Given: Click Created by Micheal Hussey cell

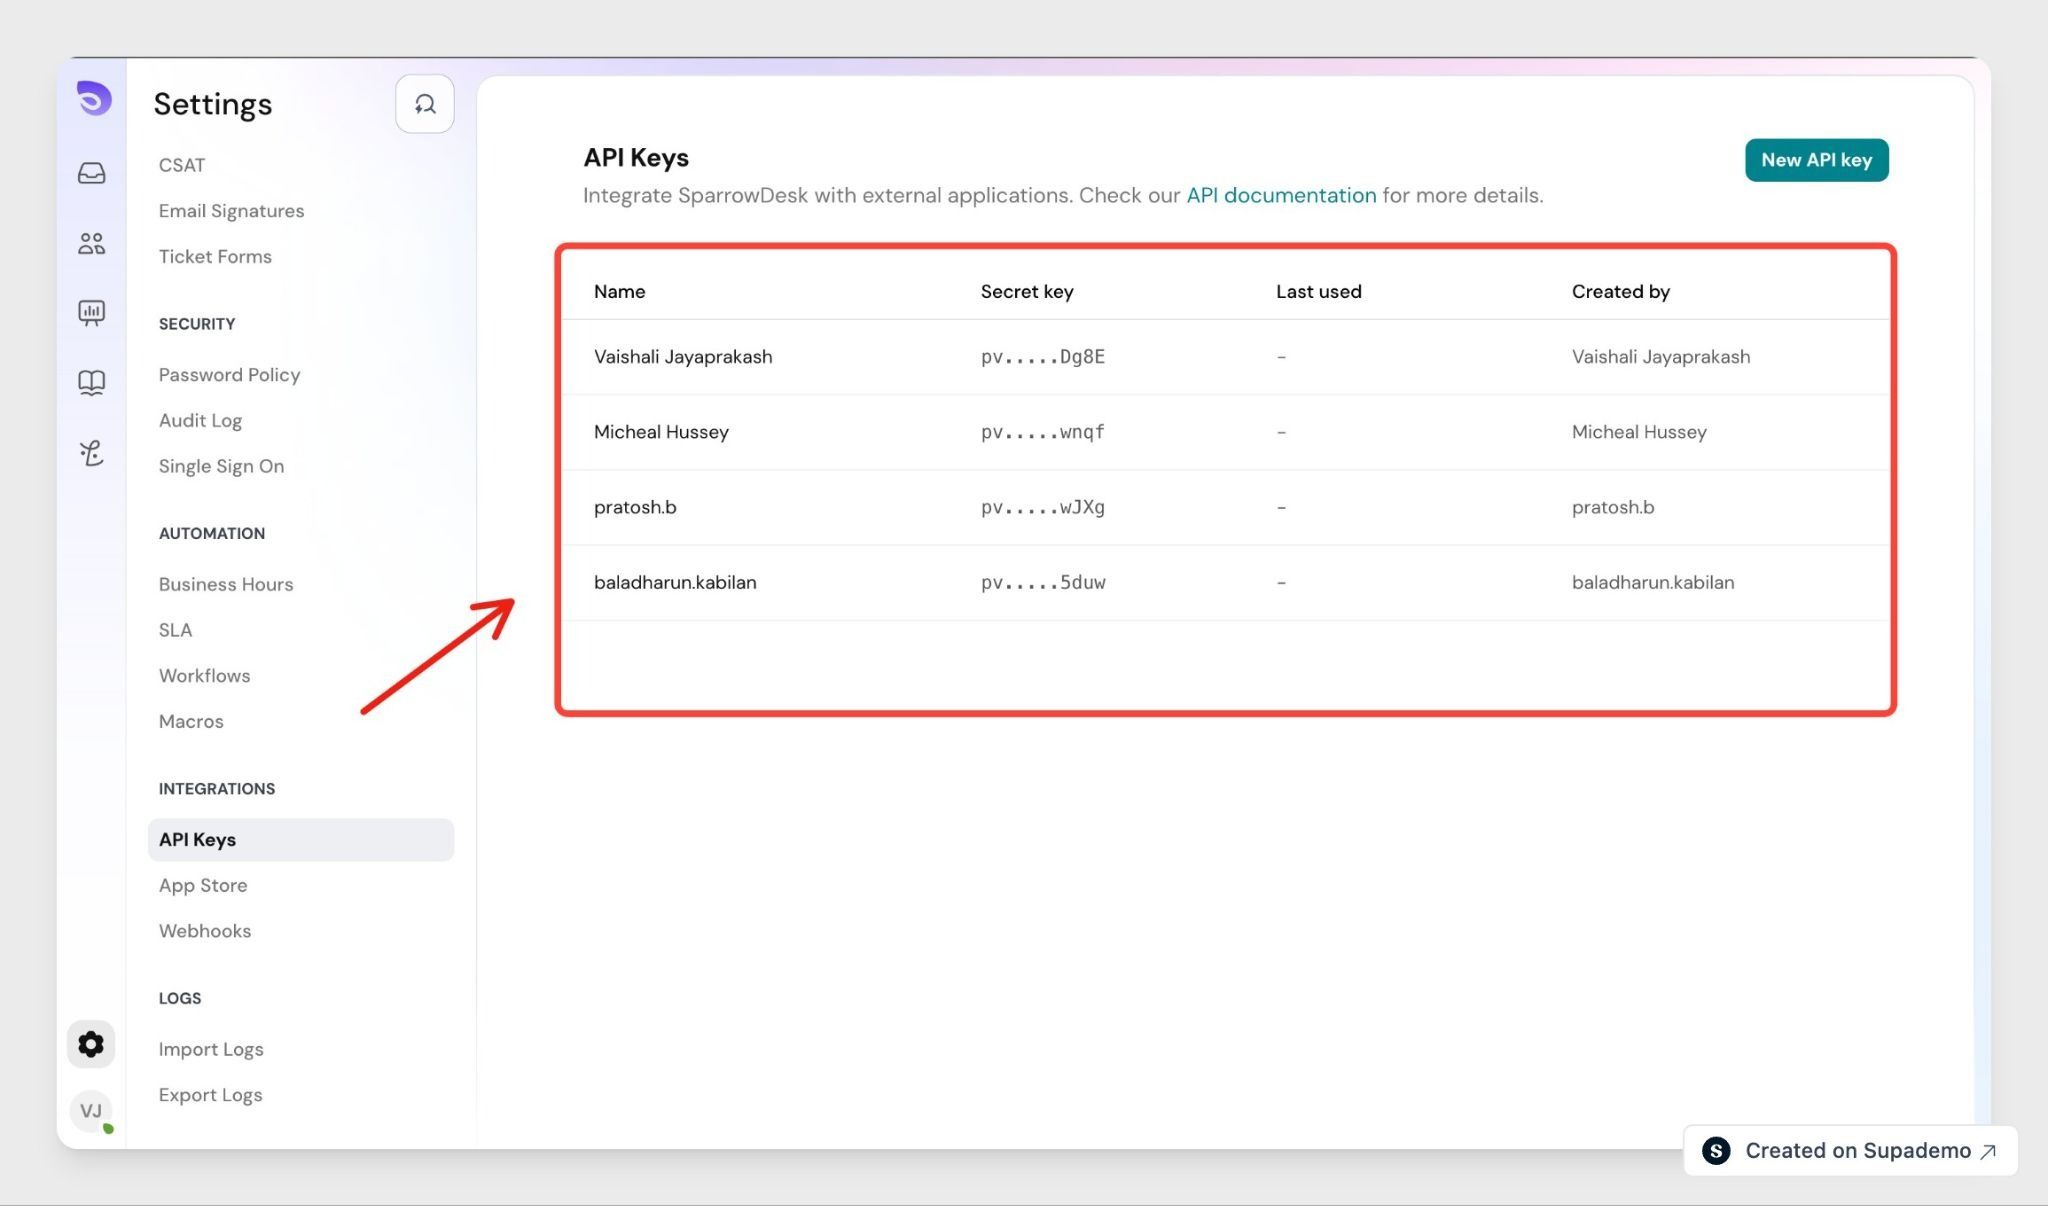Looking at the screenshot, I should (x=1639, y=432).
